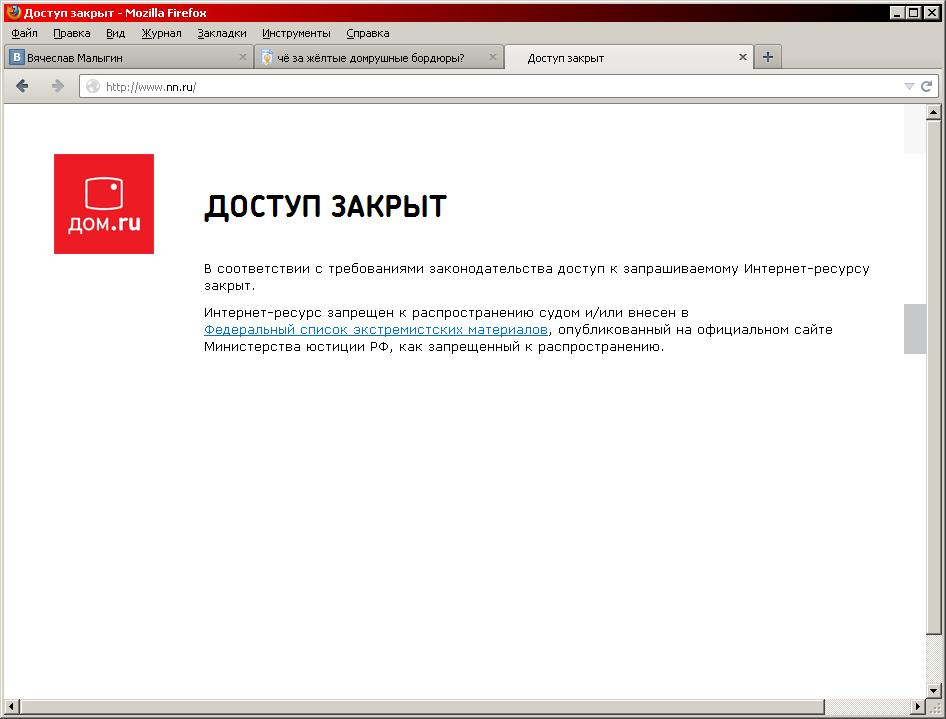This screenshot has width=946, height=719.
Task: Click the horizontal scrollbar thumb
Action: point(422,706)
